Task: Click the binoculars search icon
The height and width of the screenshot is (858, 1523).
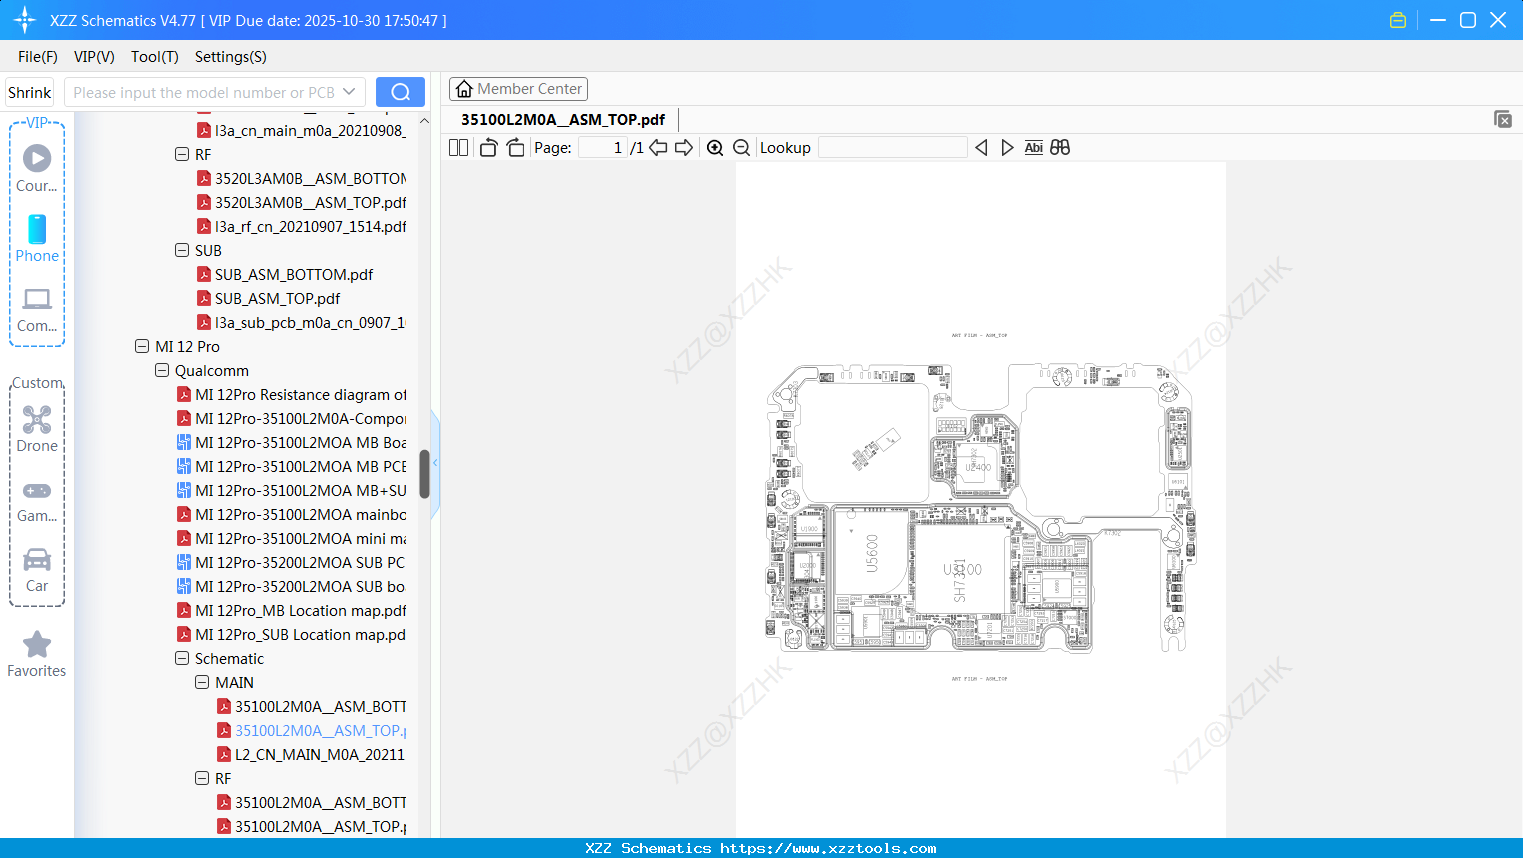Action: point(1060,148)
